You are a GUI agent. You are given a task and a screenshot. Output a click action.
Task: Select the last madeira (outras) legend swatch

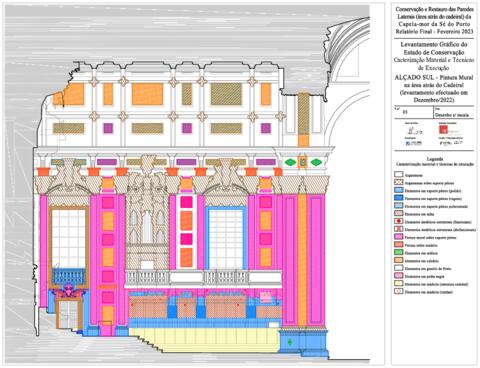(x=399, y=291)
